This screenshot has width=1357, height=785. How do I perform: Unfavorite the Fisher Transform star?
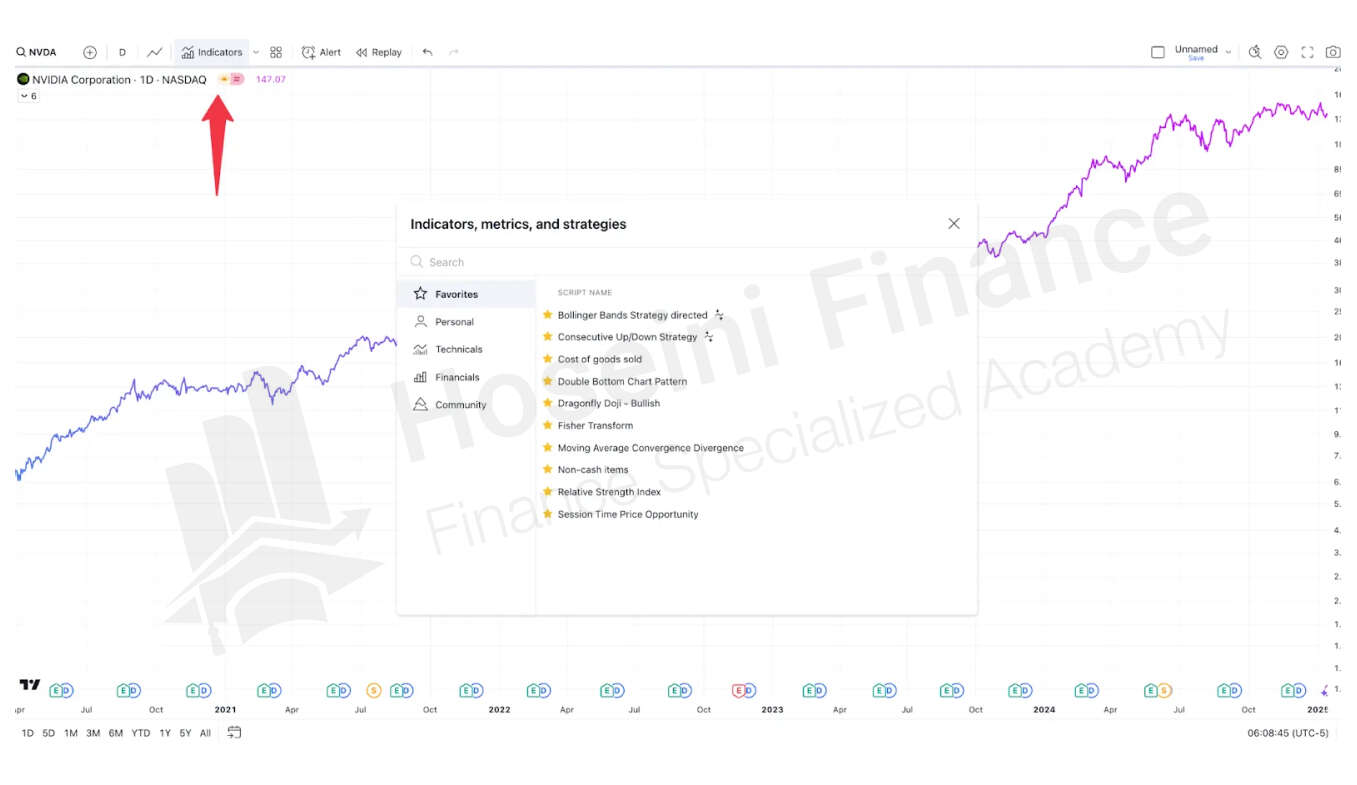pos(547,425)
